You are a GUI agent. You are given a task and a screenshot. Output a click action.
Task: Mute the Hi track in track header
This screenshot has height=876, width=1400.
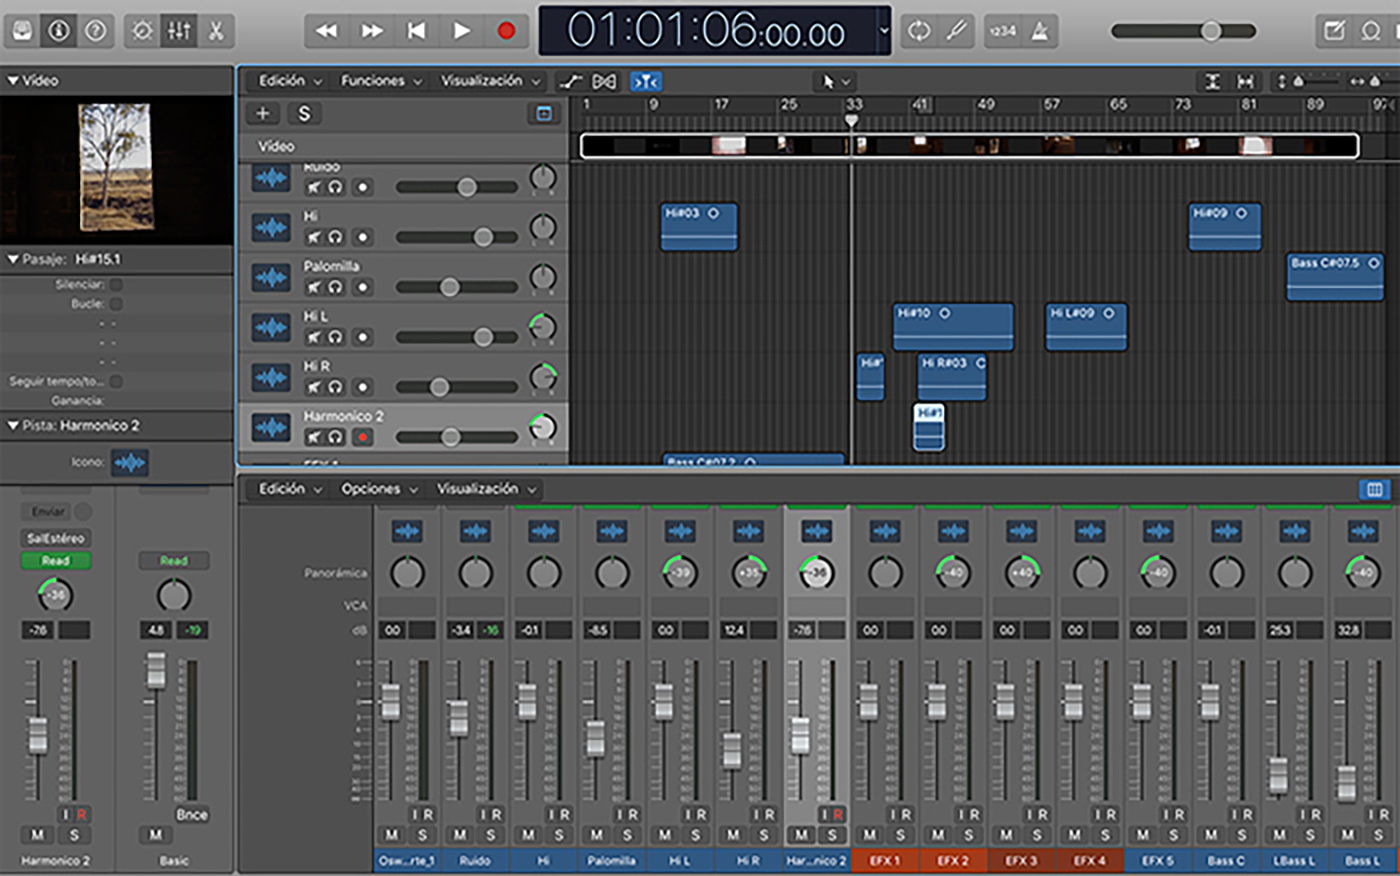coord(314,237)
